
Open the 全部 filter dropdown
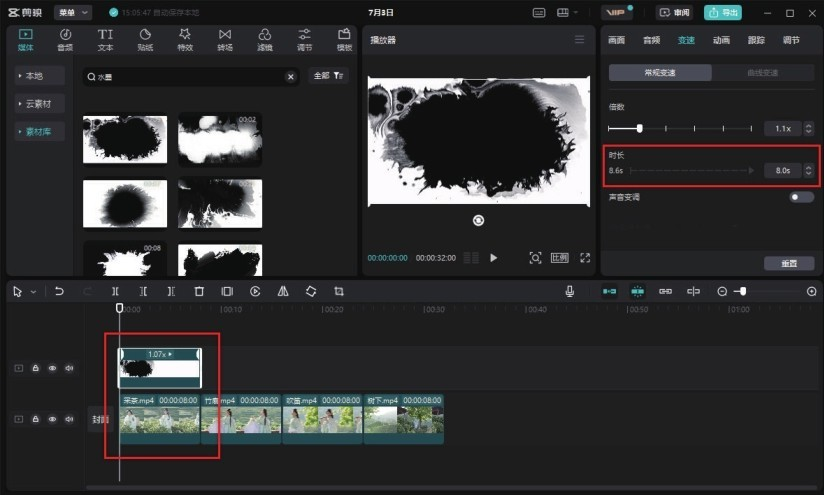(328, 76)
